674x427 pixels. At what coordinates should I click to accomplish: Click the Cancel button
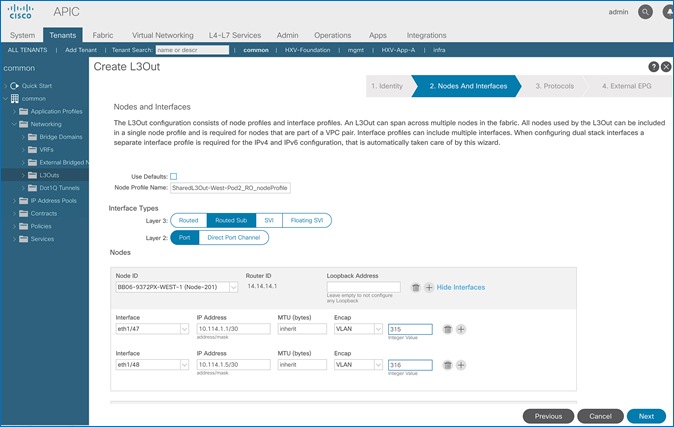point(600,416)
